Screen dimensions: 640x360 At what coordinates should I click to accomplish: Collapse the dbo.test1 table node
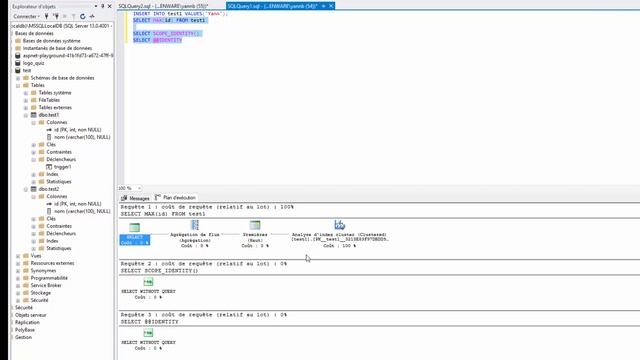pyautogui.click(x=26, y=115)
